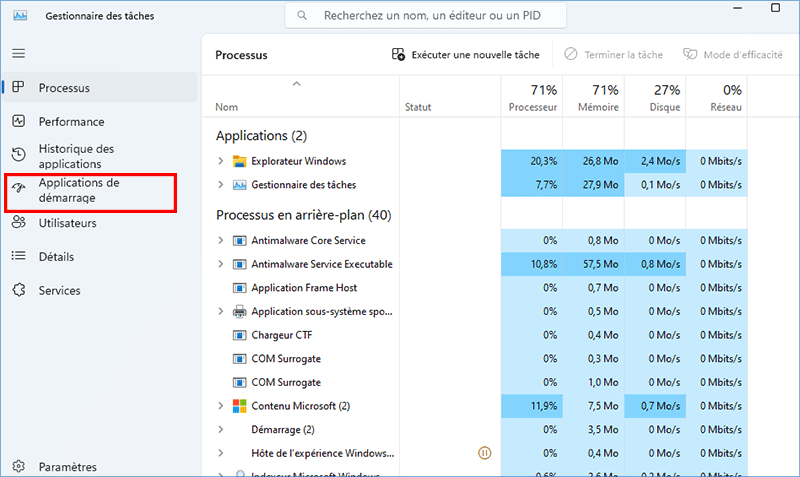Toggle Mode d'efficacité
This screenshot has width=800, height=477.
tap(731, 55)
